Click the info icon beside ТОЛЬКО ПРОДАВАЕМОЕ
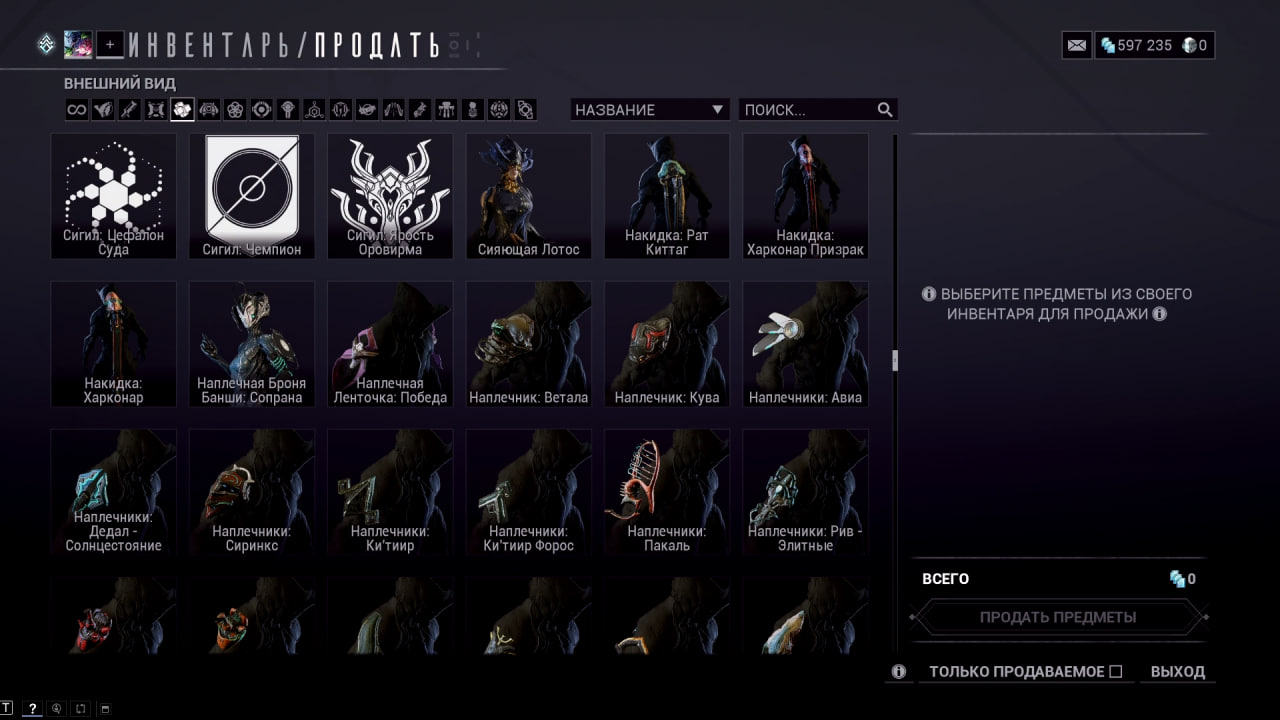The height and width of the screenshot is (720, 1280). (x=899, y=672)
